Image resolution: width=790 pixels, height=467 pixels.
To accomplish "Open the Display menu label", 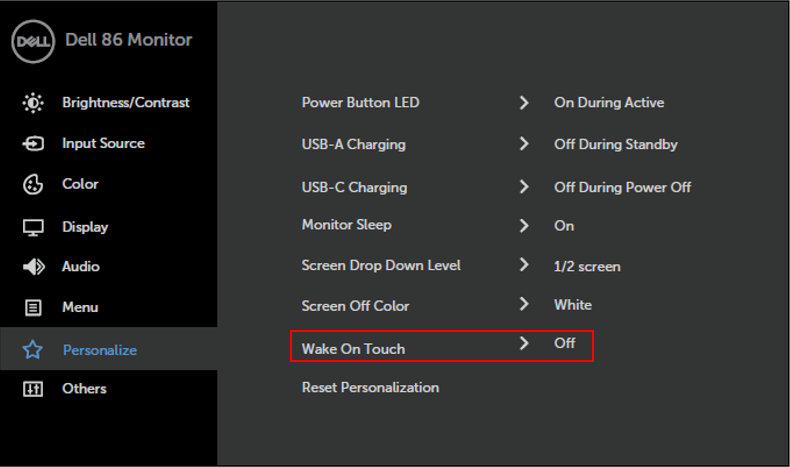I will coord(85,227).
